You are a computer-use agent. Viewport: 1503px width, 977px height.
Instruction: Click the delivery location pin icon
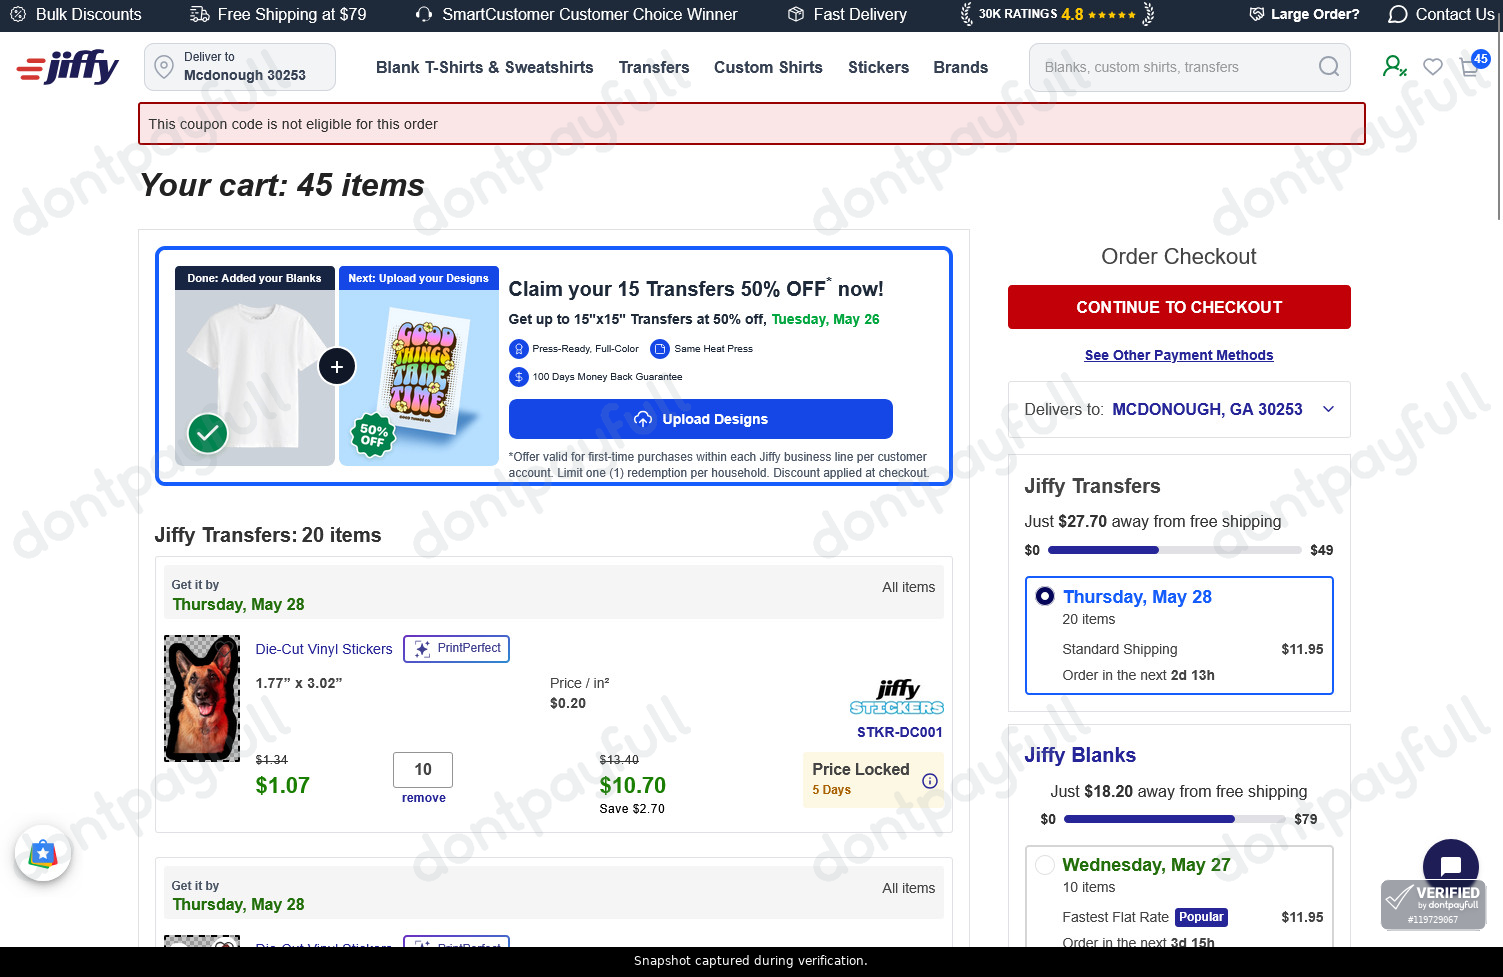coord(165,67)
